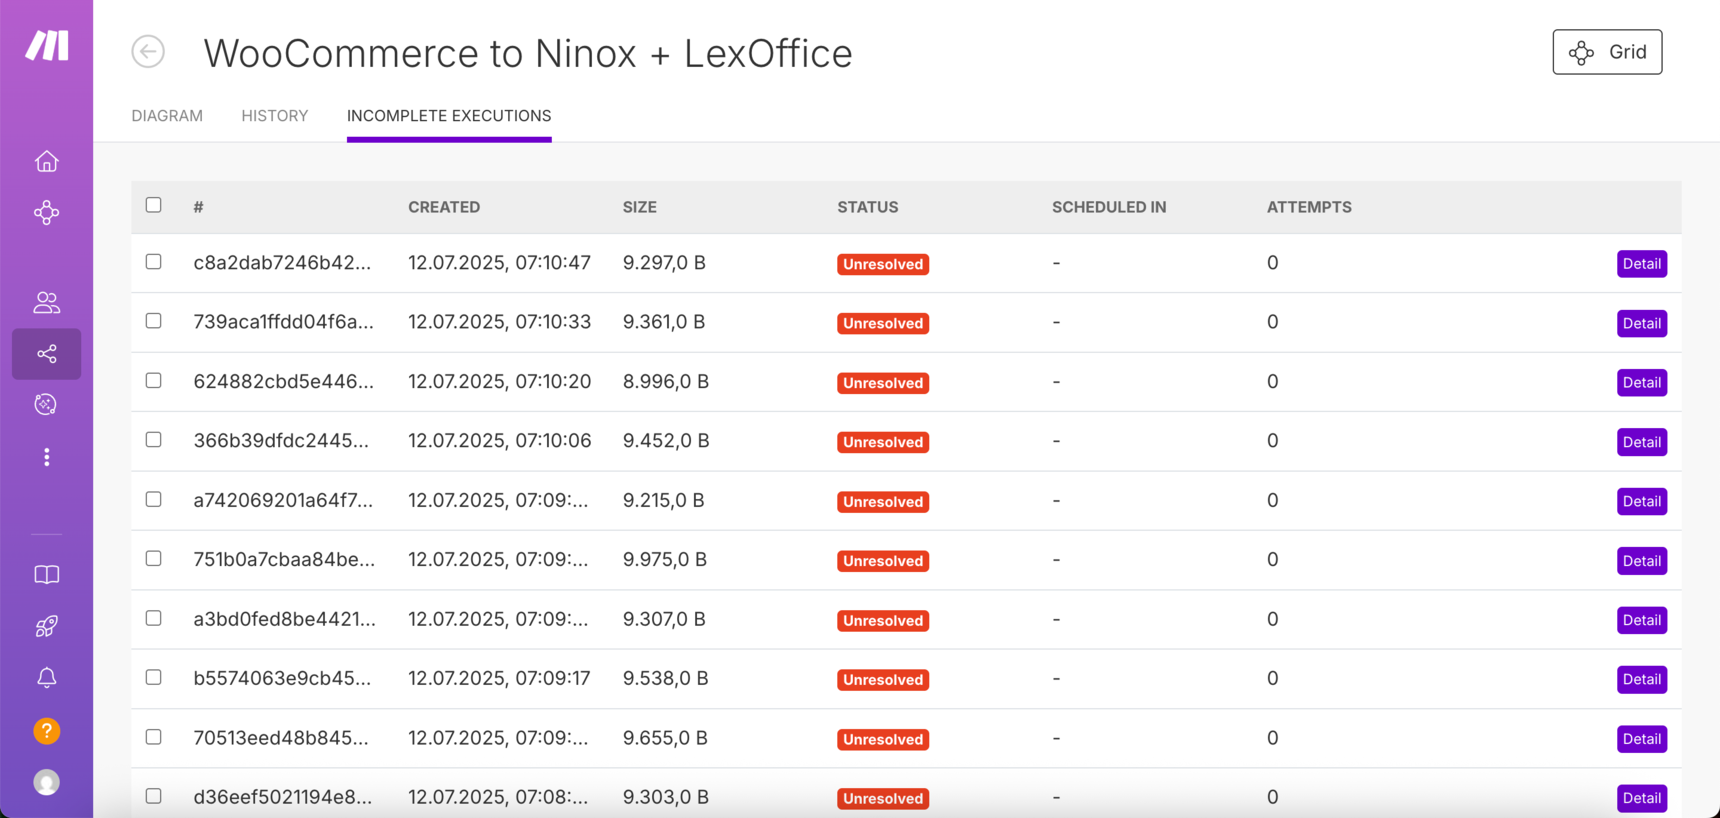Go back using the circled arrow
This screenshot has width=1720, height=818.
[x=148, y=52]
